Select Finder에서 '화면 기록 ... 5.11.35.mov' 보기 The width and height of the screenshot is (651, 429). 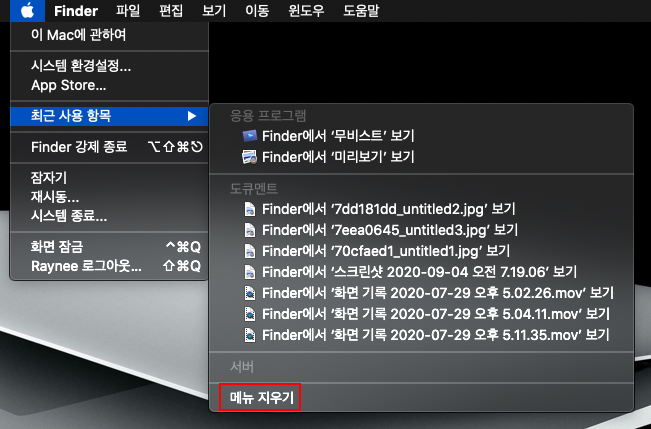point(421,335)
